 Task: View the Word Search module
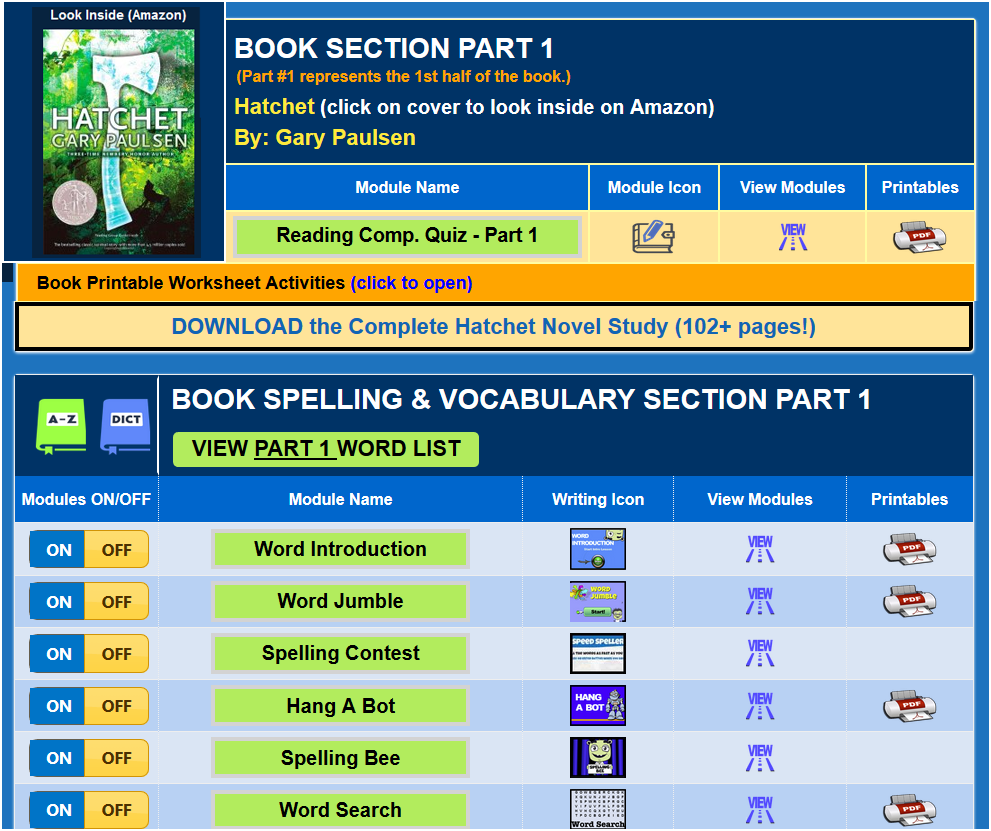[760, 810]
